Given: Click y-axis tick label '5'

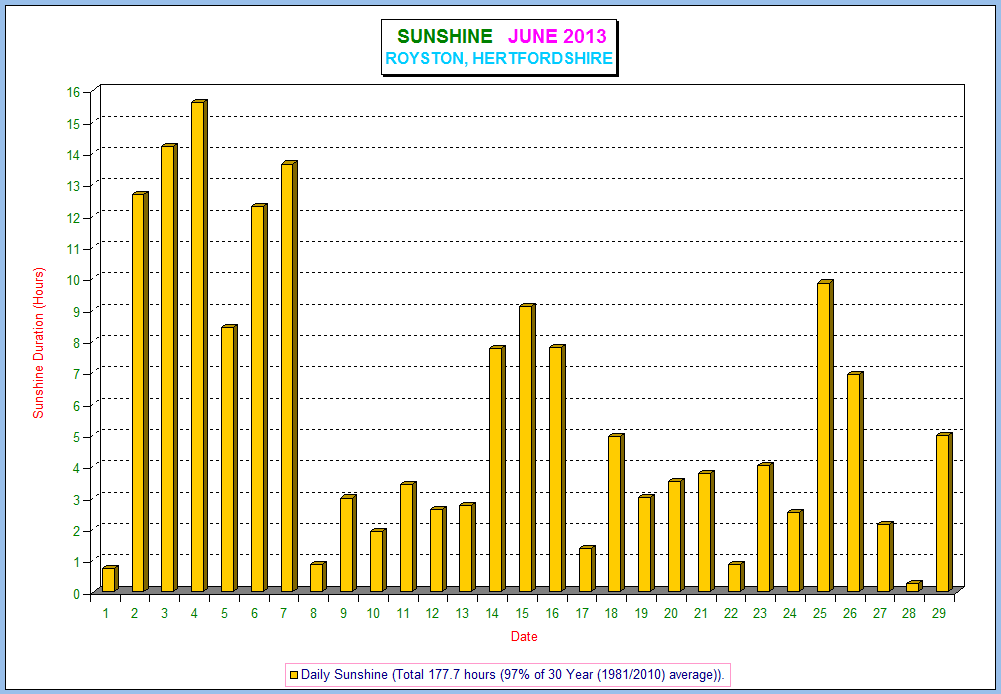Looking at the screenshot, I should pyautogui.click(x=77, y=437).
